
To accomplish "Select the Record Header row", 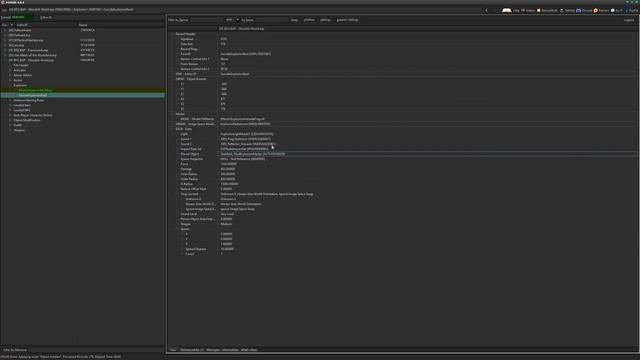I will [402, 34].
